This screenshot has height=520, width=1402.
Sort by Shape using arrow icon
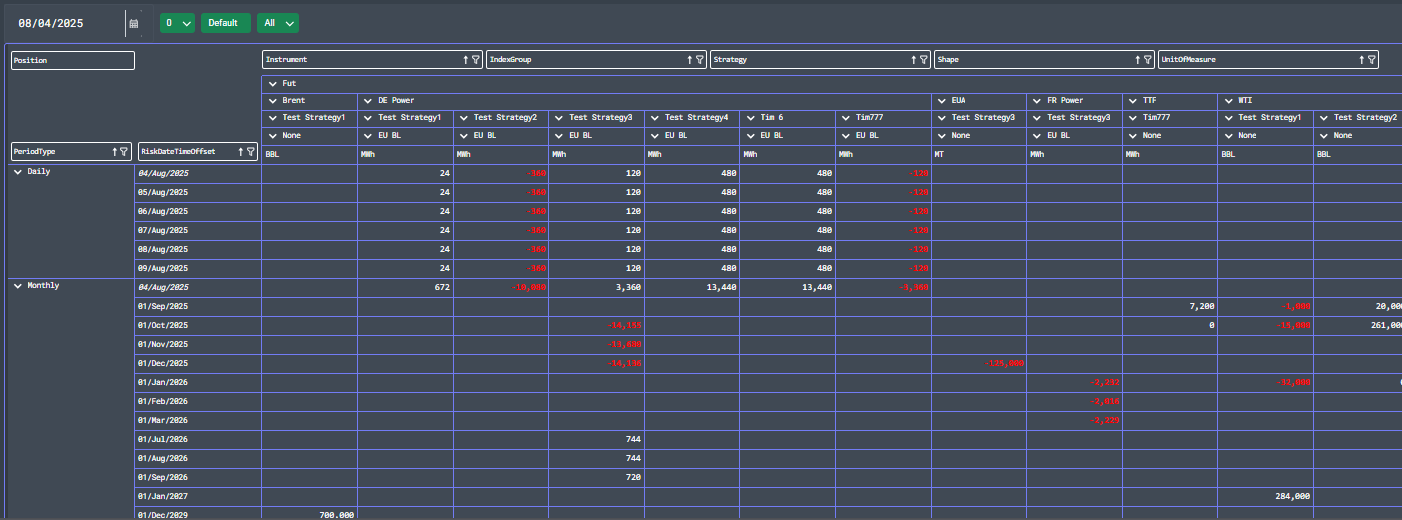[1137, 60]
